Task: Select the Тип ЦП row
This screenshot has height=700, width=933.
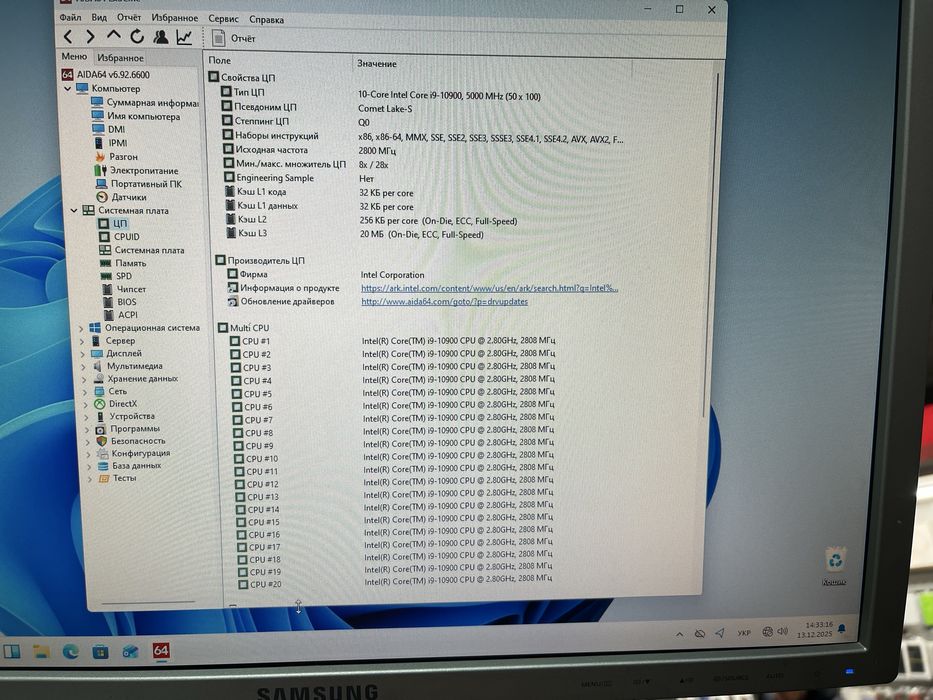Action: (x=381, y=94)
